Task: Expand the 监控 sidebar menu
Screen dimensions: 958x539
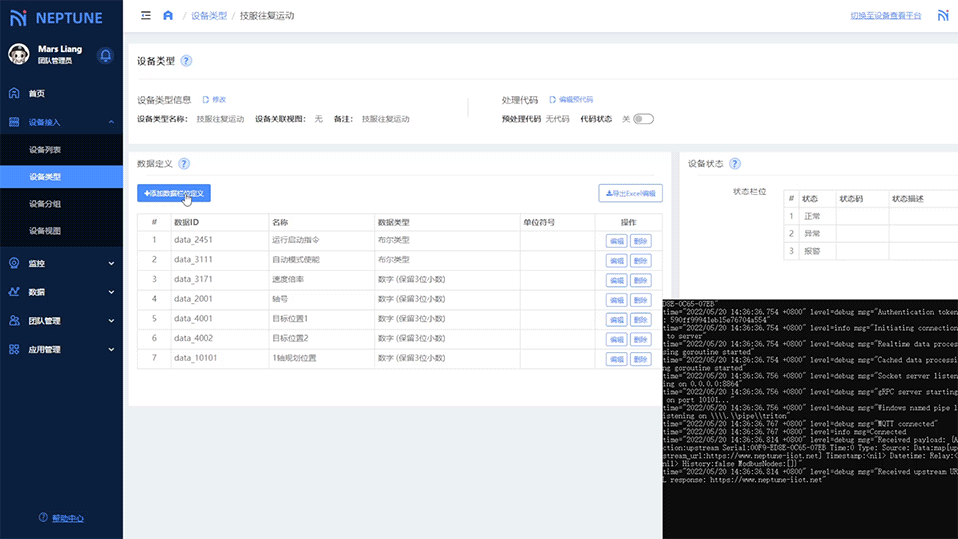Action: pos(61,264)
